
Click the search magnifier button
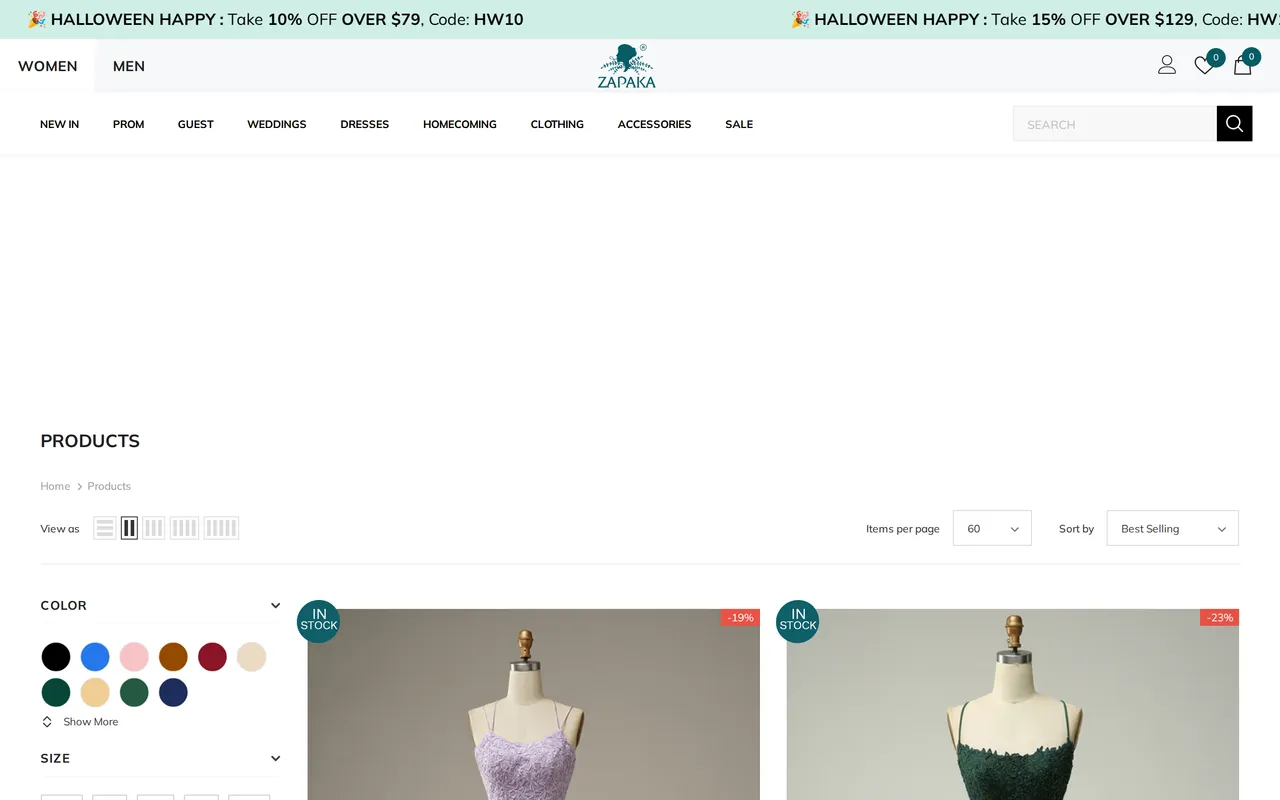pos(1234,123)
